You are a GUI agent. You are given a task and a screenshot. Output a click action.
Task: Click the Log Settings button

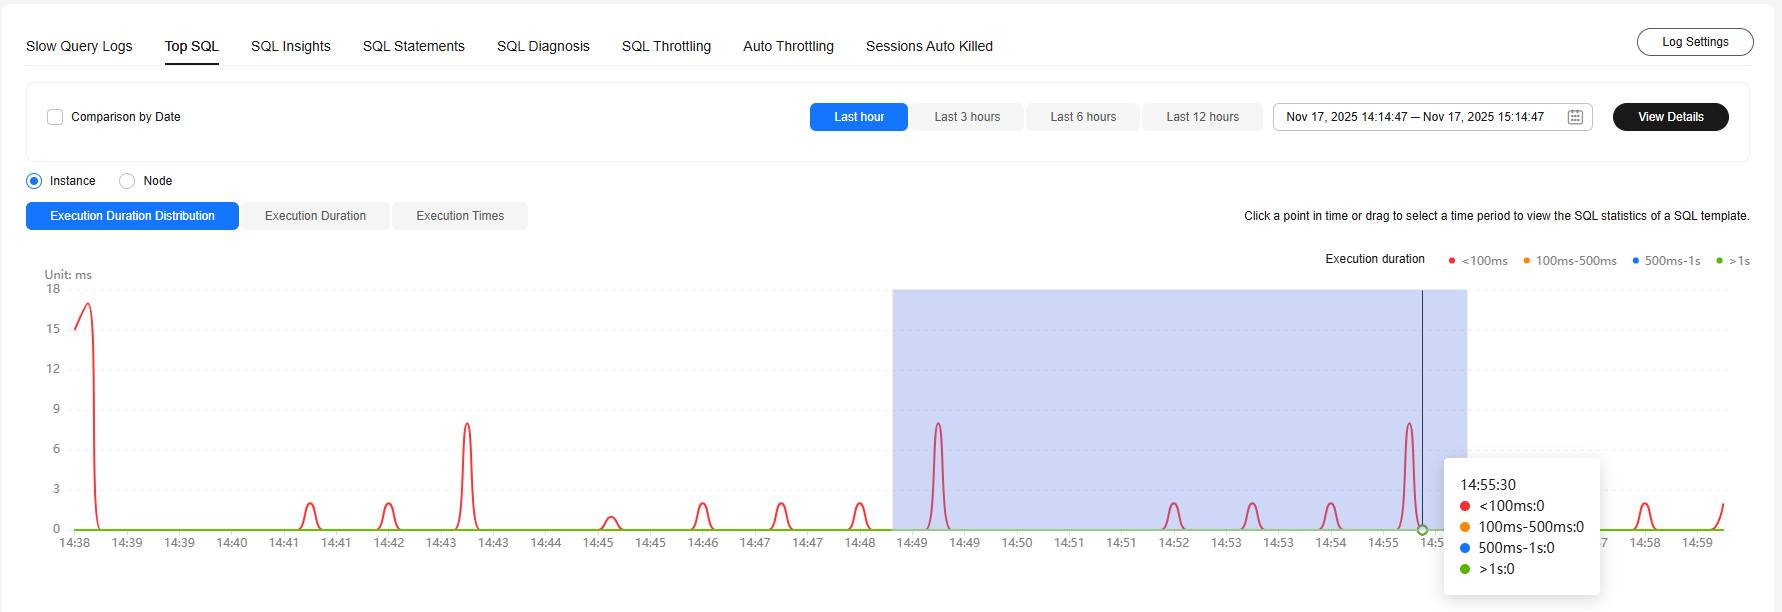click(1695, 42)
